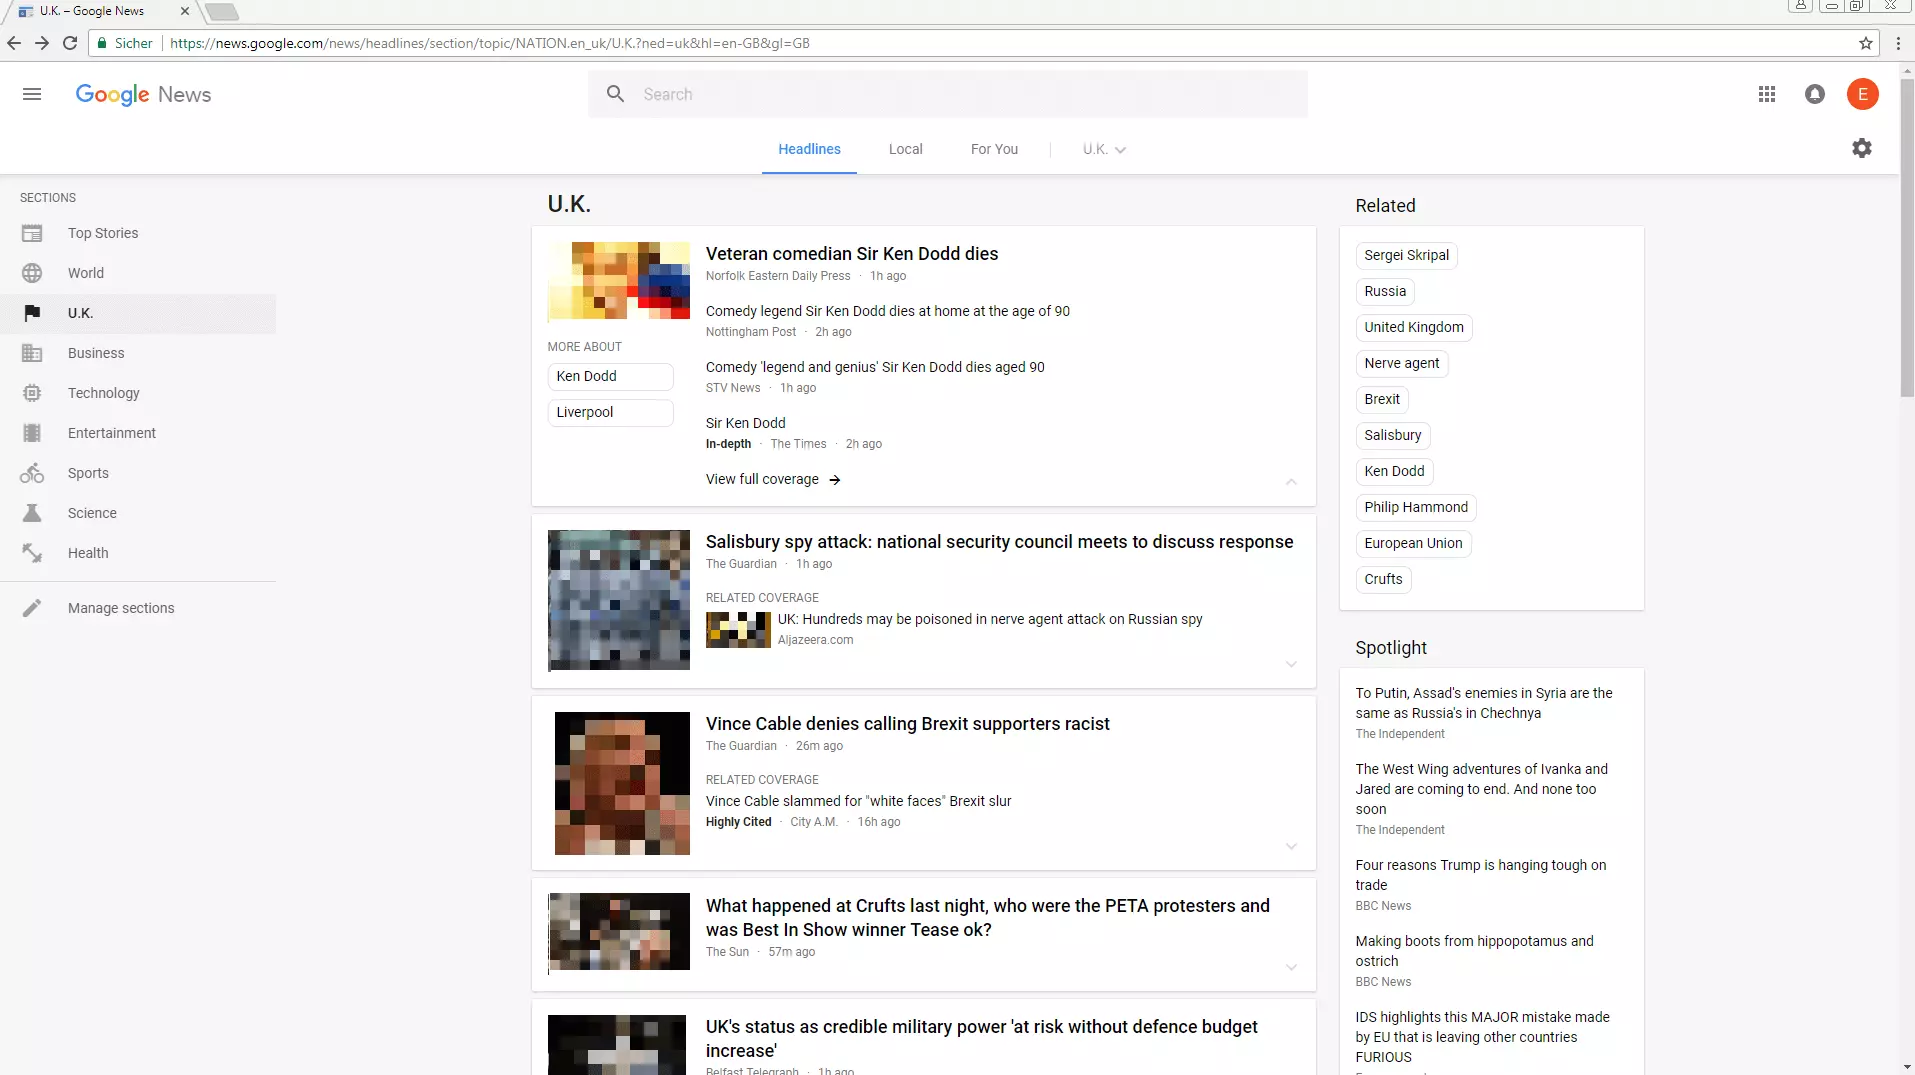
Task: Open Chrome three-dot menu
Action: click(1898, 43)
